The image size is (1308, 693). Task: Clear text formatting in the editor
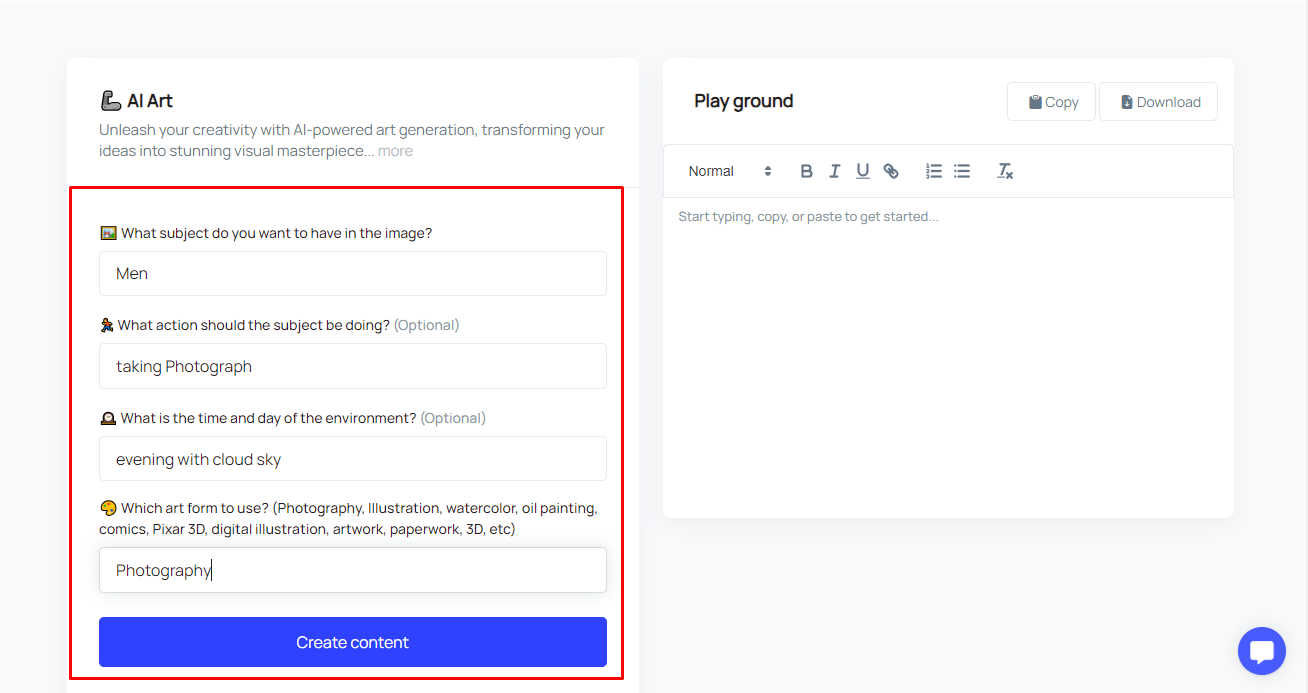(x=1005, y=171)
